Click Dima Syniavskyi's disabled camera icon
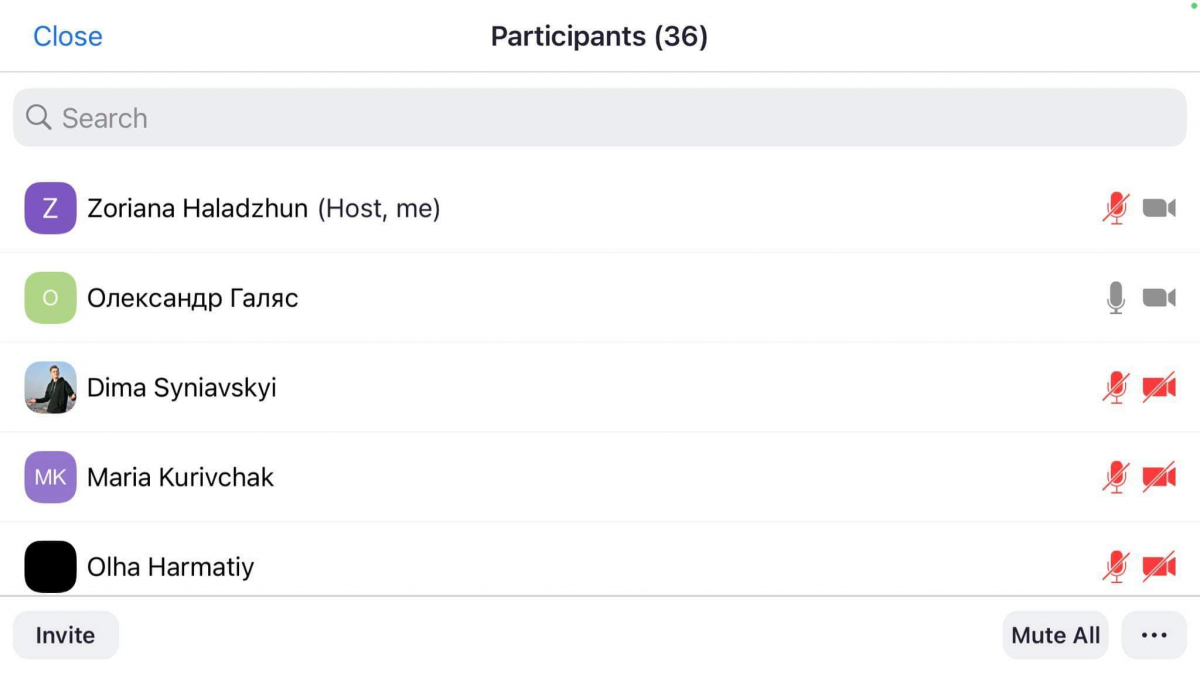 pos(1159,387)
